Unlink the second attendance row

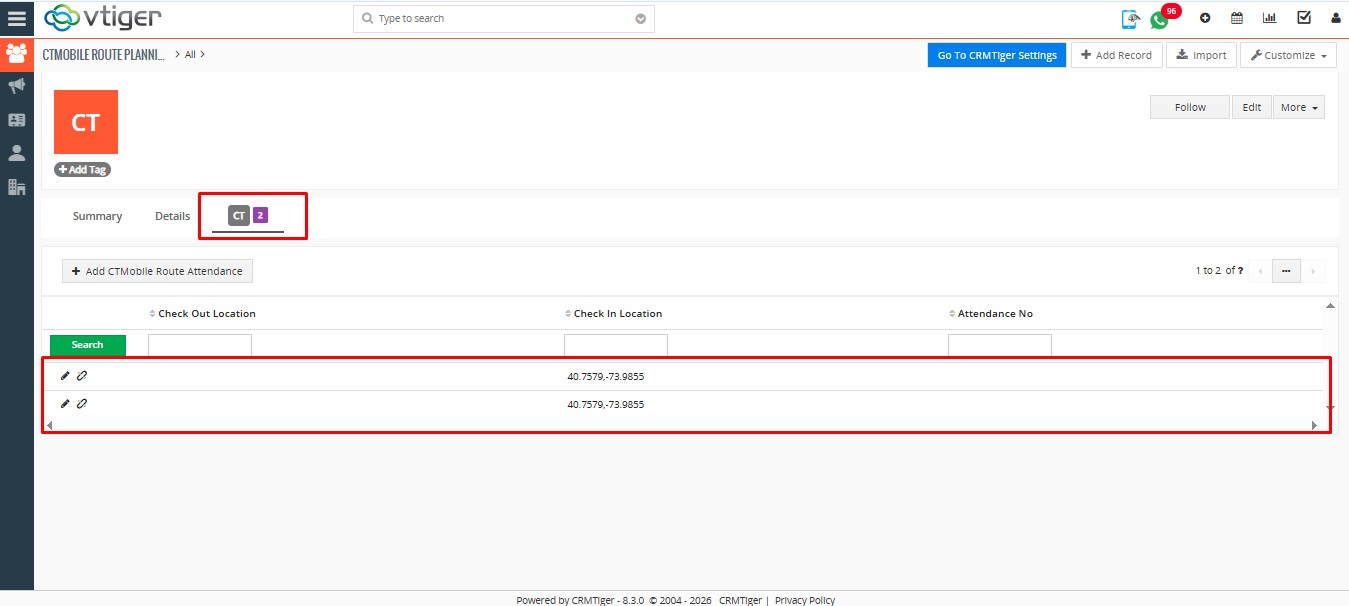click(82, 403)
